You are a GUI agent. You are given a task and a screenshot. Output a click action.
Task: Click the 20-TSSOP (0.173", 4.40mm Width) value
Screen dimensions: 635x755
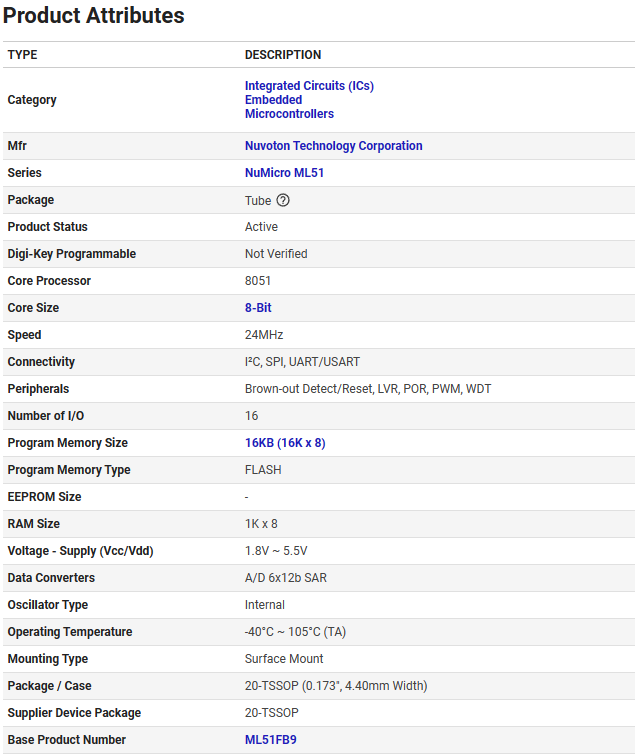335,686
